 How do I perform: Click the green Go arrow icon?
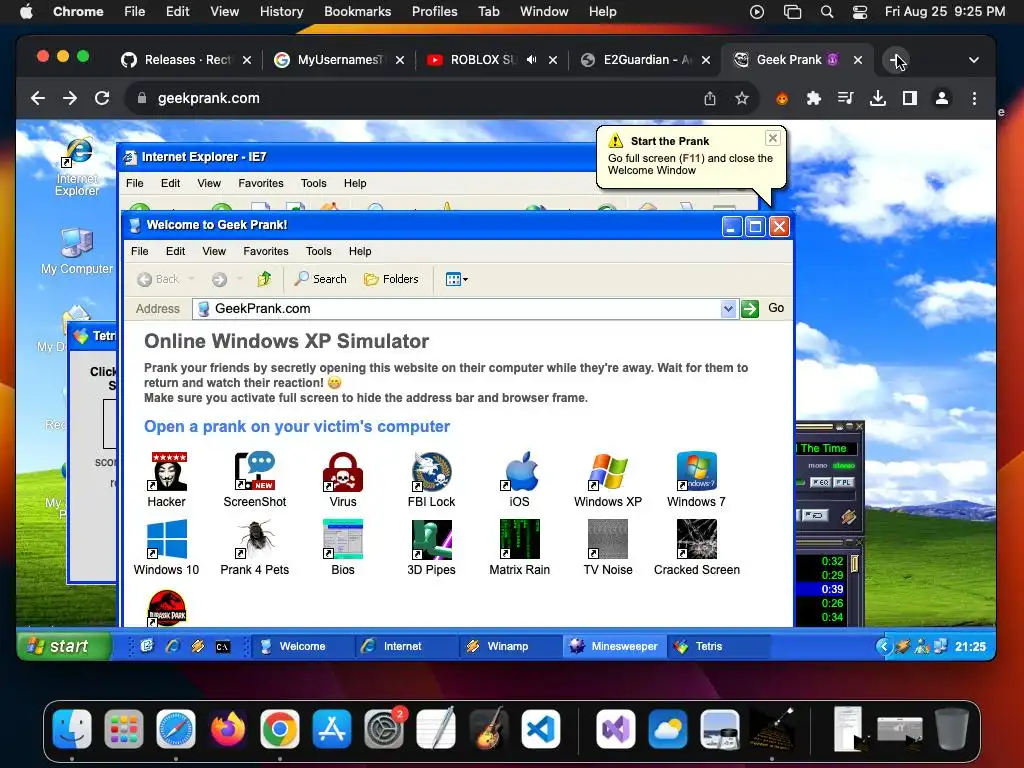750,309
